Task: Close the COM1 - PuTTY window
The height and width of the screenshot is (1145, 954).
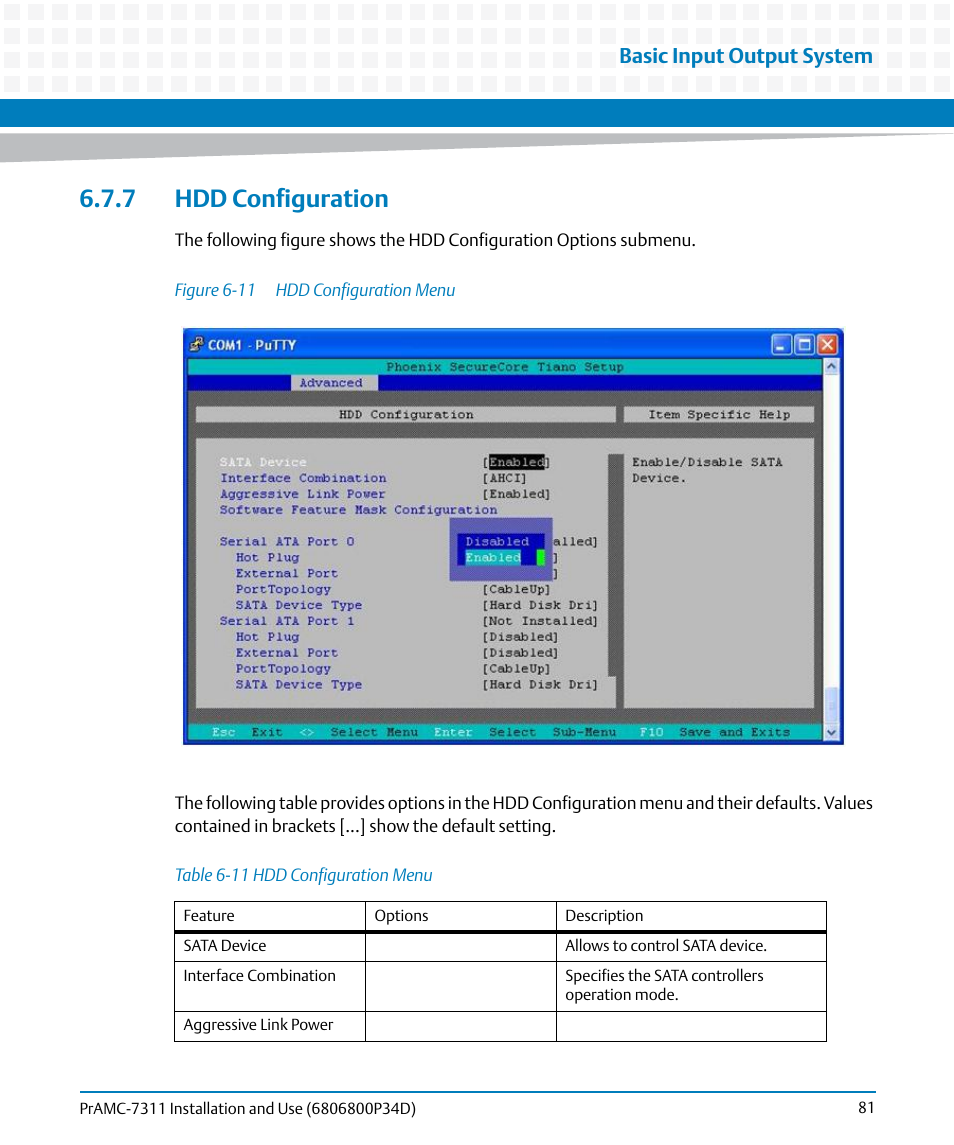Action: coord(827,344)
